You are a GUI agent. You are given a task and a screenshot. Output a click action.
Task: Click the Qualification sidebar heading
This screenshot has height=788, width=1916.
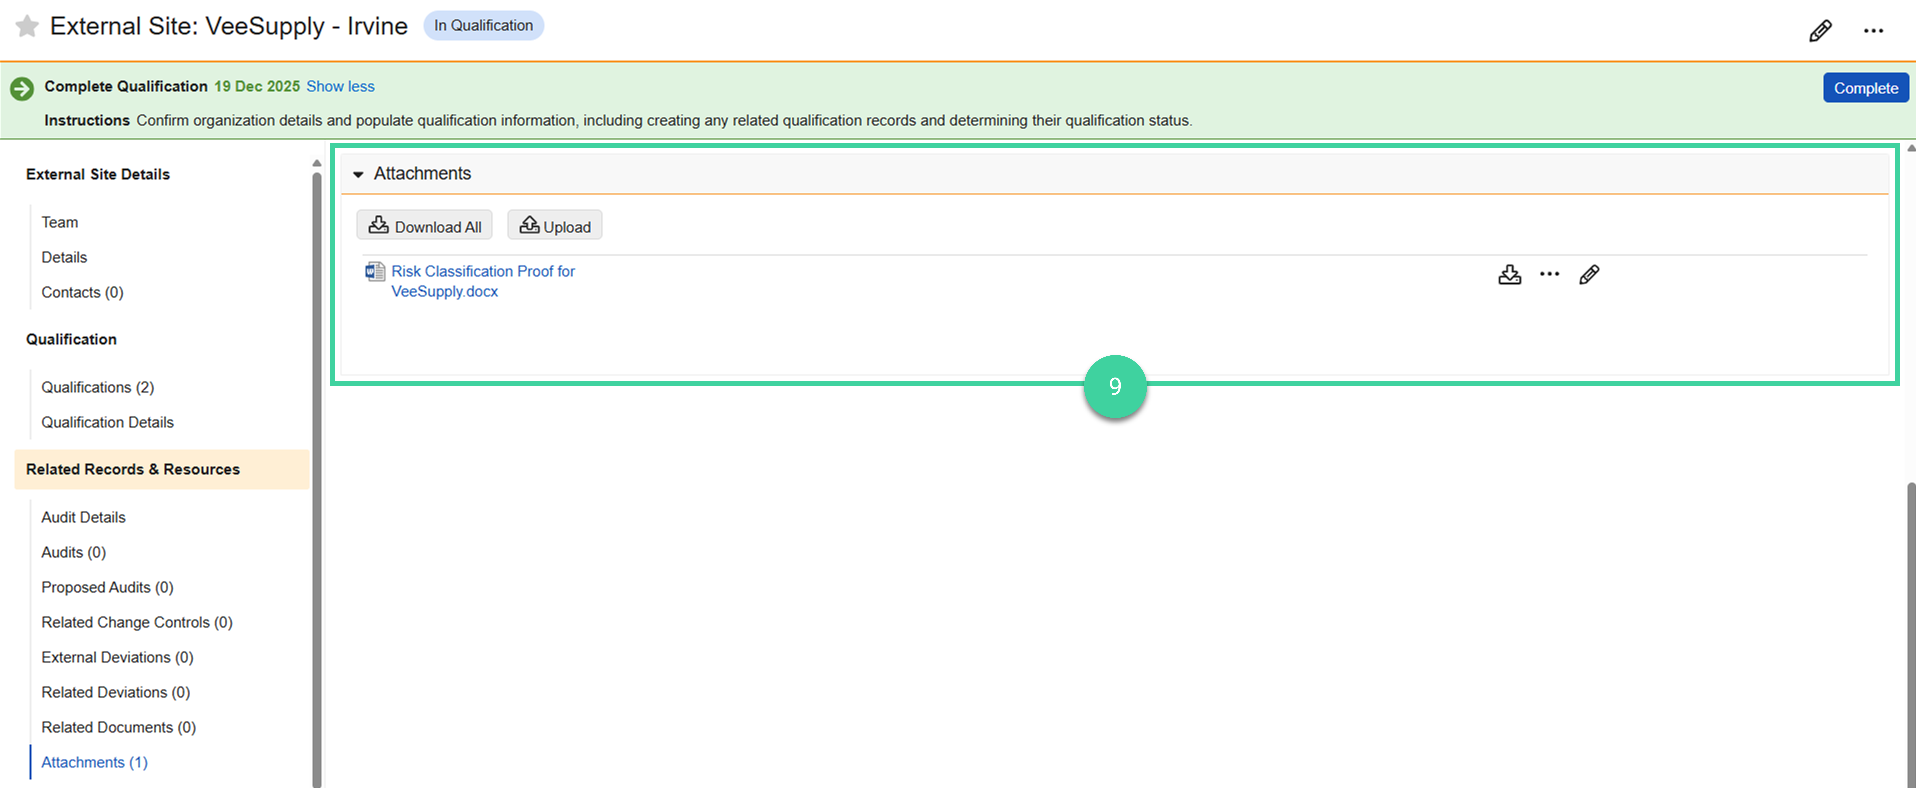coord(71,339)
